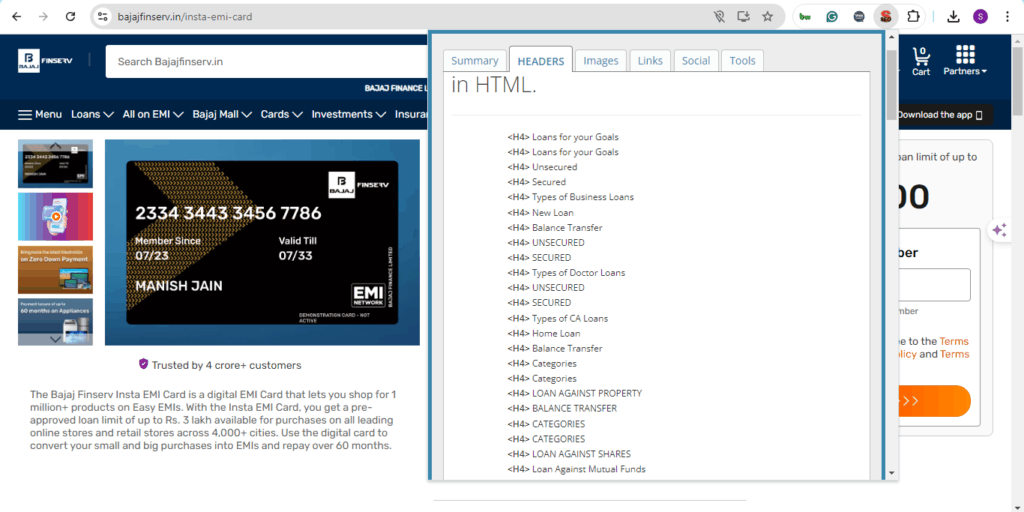Click the page scrollbar up arrow
The height and width of the screenshot is (512, 1024).
click(x=1017, y=40)
